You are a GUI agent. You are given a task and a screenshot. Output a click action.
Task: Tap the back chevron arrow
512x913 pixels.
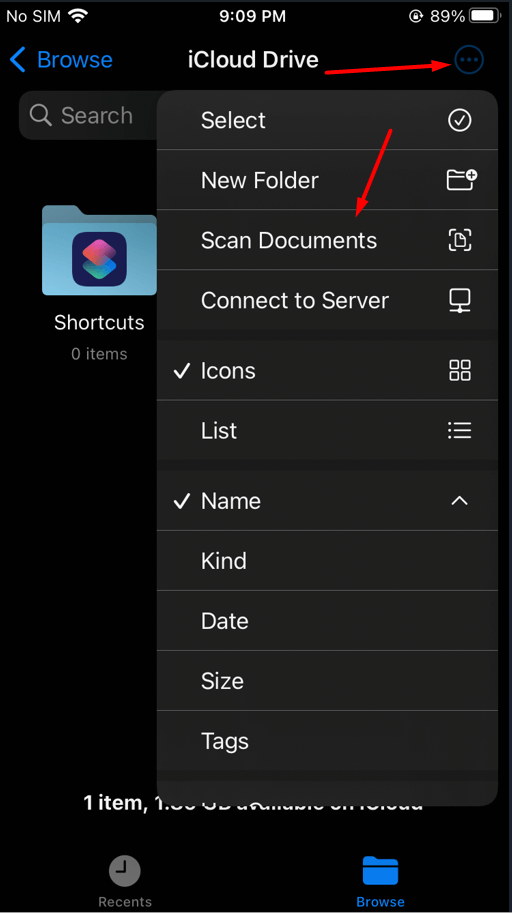[x=18, y=59]
